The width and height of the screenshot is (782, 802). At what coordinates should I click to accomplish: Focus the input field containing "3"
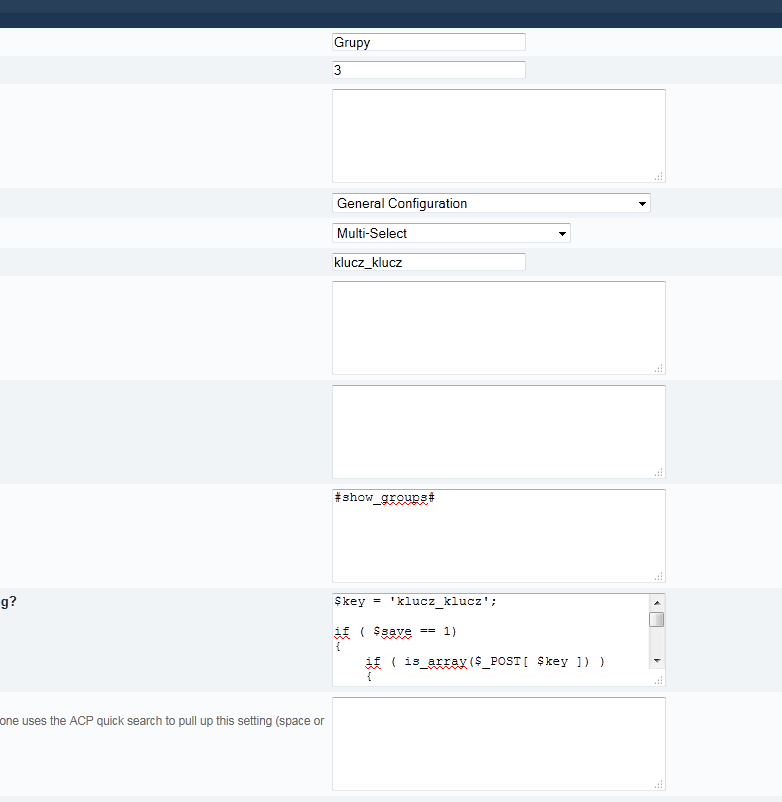(x=428, y=70)
